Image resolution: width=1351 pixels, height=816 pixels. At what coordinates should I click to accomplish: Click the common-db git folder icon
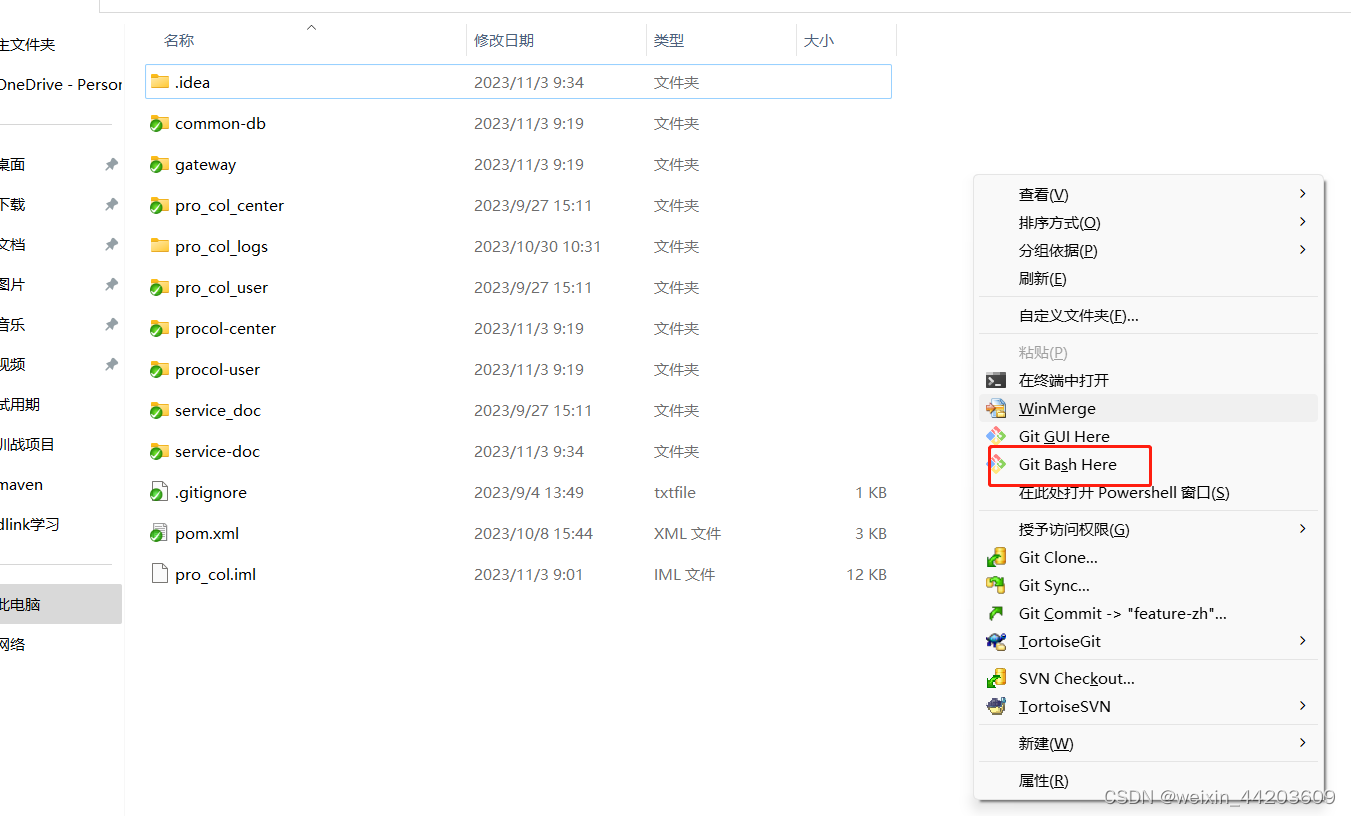pyautogui.click(x=159, y=123)
